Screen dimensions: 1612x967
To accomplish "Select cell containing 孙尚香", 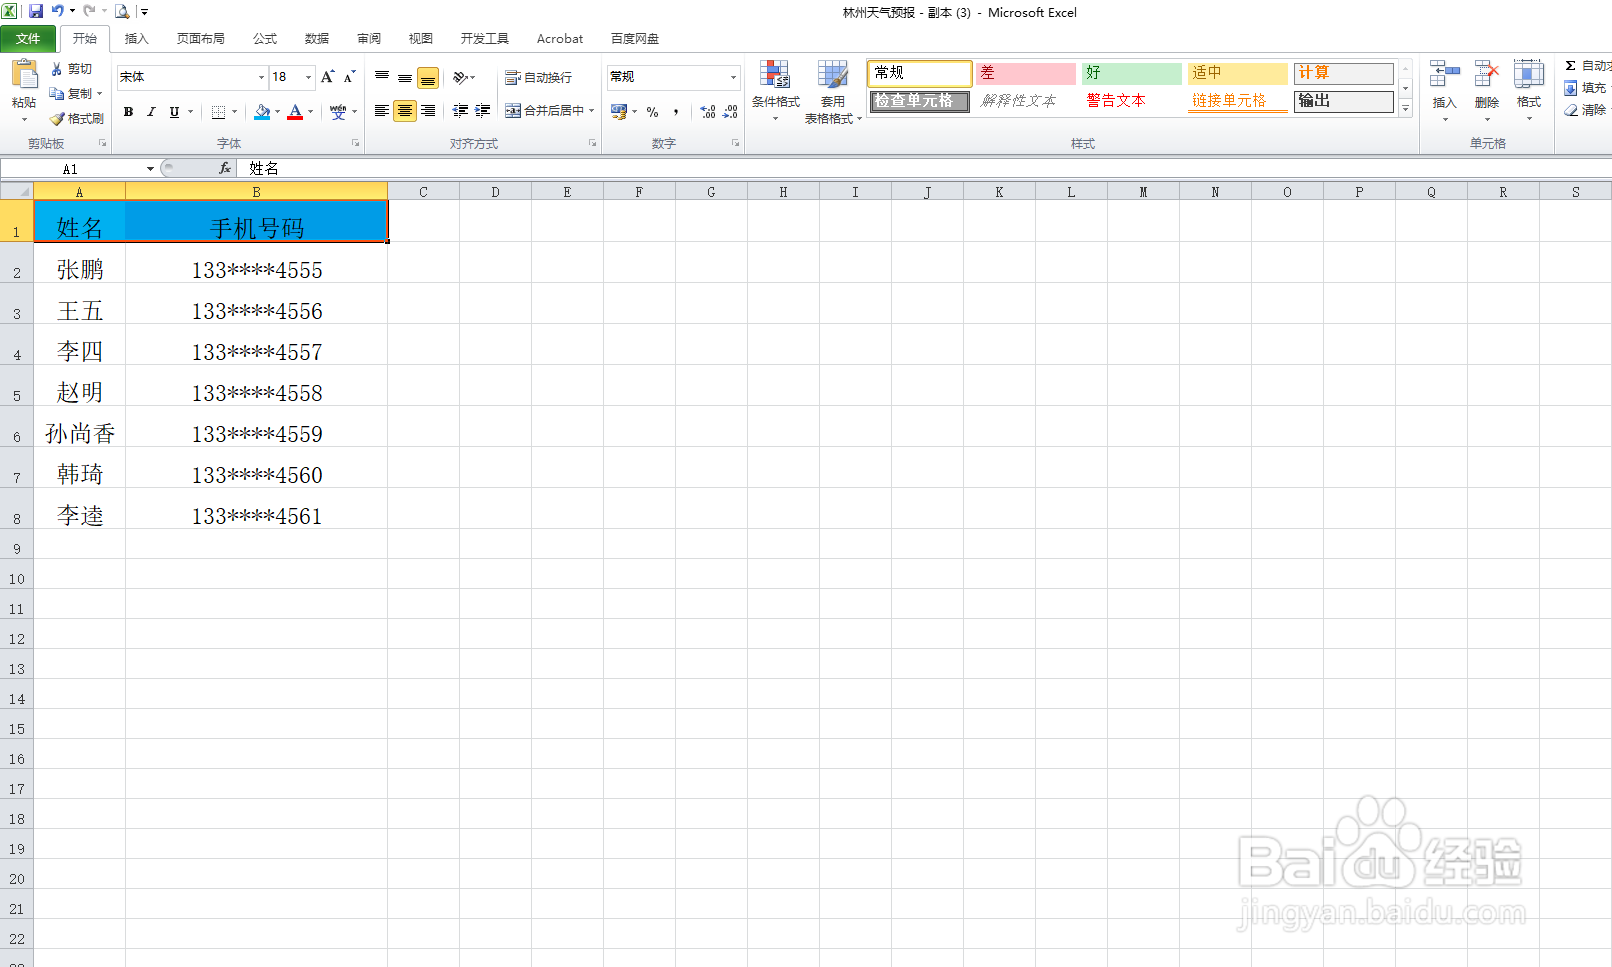I will (80, 427).
